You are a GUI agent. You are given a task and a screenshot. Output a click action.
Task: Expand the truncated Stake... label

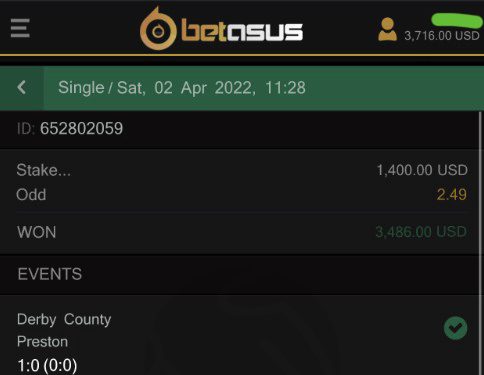43,170
